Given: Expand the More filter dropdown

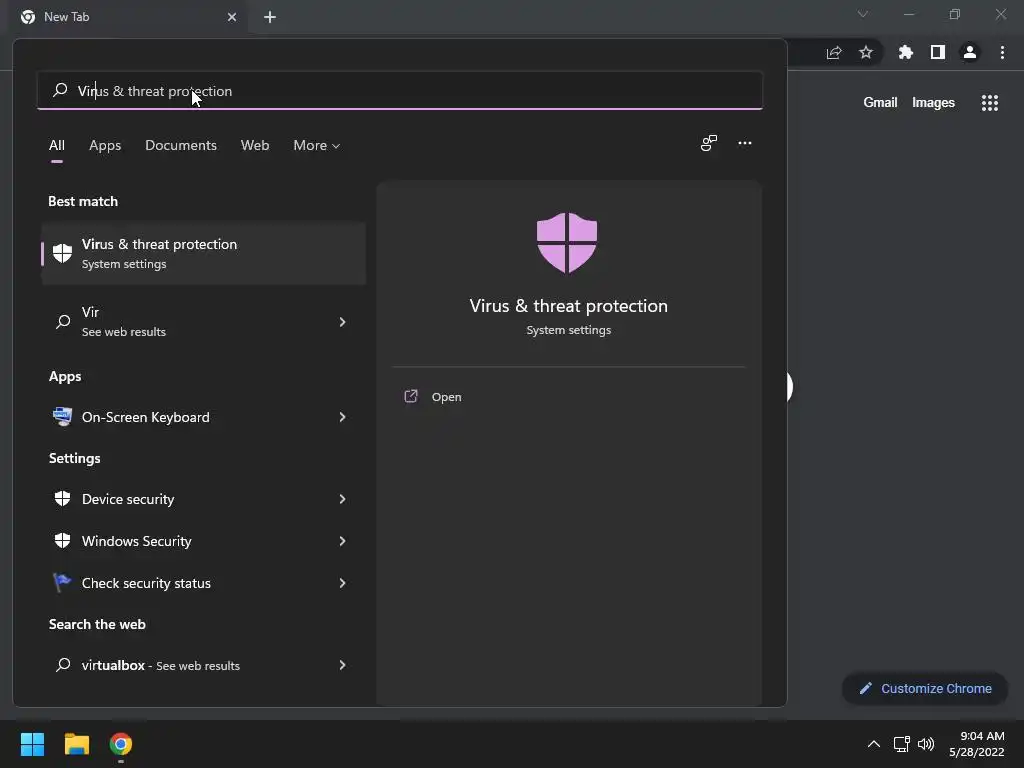Looking at the screenshot, I should point(317,145).
